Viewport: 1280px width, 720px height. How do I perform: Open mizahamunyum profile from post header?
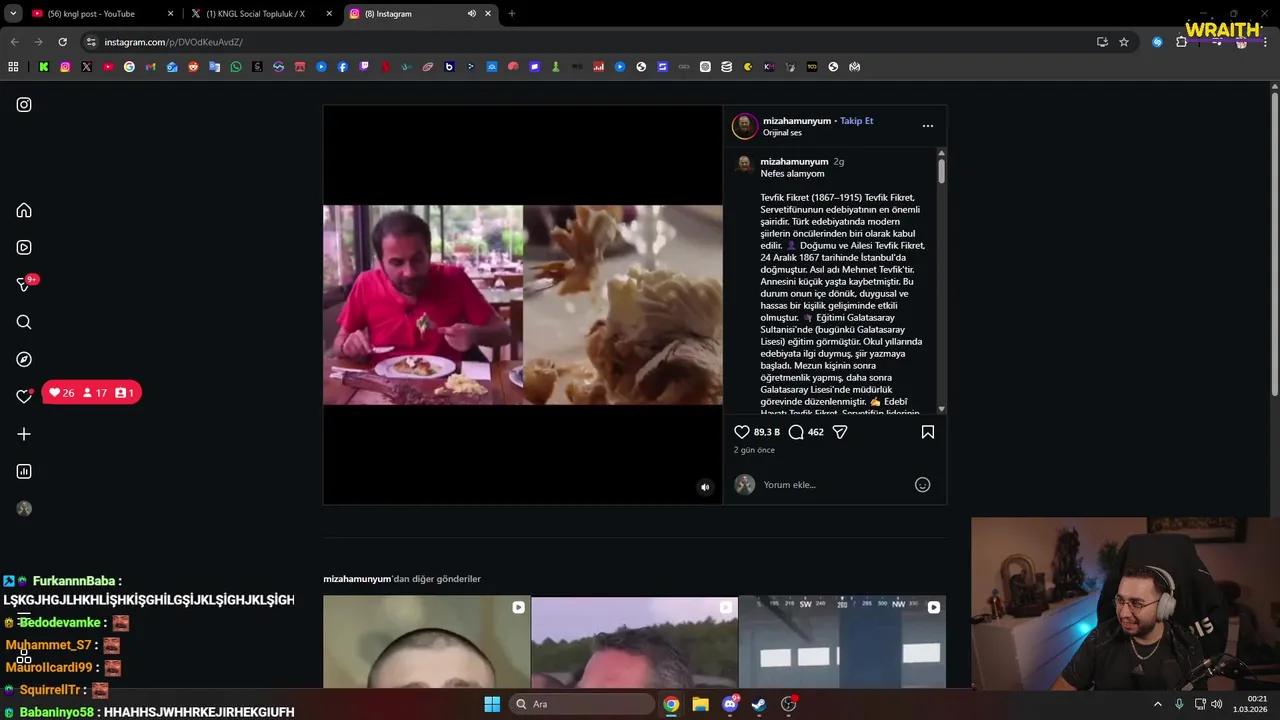pos(797,121)
